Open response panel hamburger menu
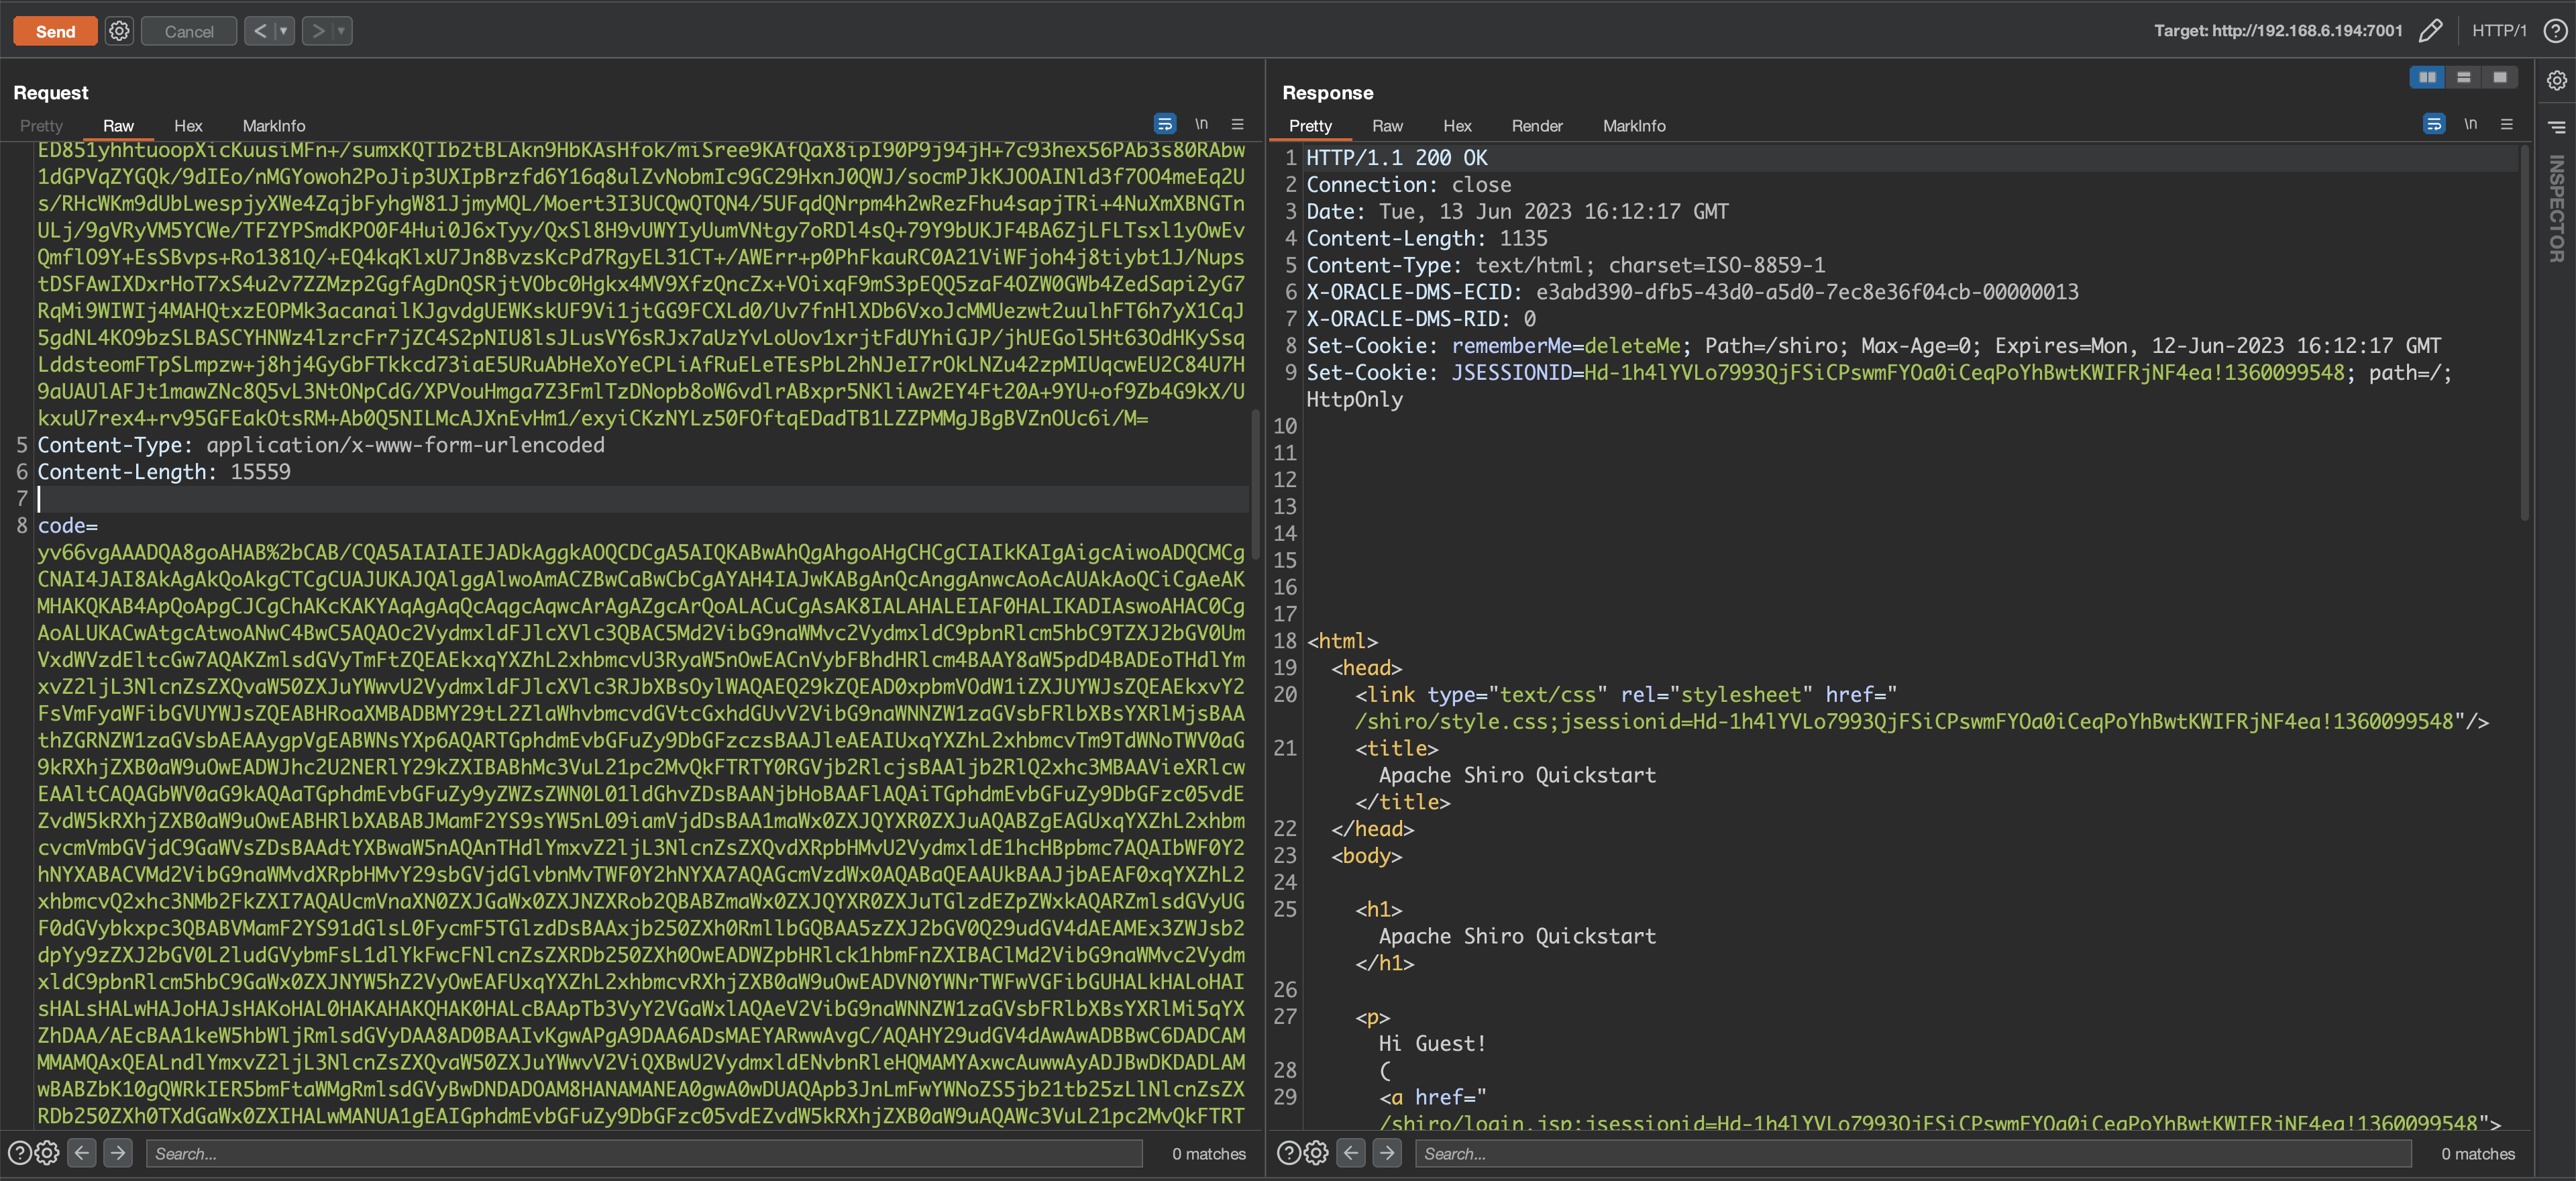Image resolution: width=2576 pixels, height=1181 pixels. pyautogui.click(x=2506, y=125)
